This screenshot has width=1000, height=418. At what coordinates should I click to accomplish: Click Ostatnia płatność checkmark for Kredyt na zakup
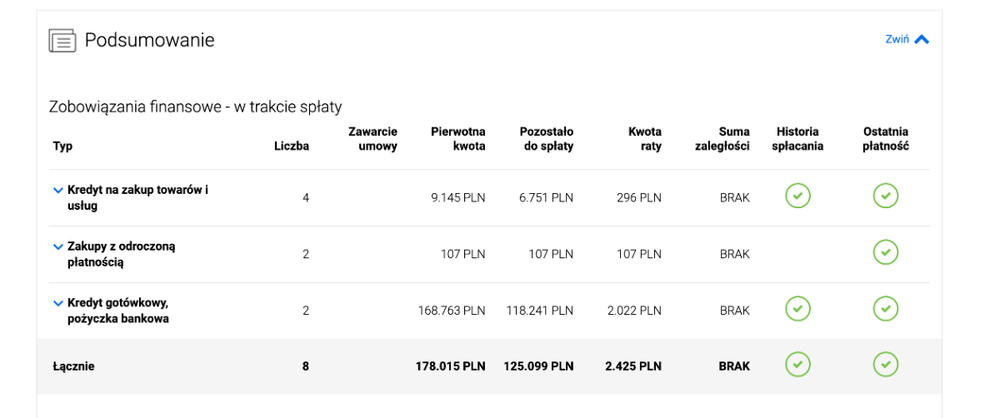click(x=885, y=196)
